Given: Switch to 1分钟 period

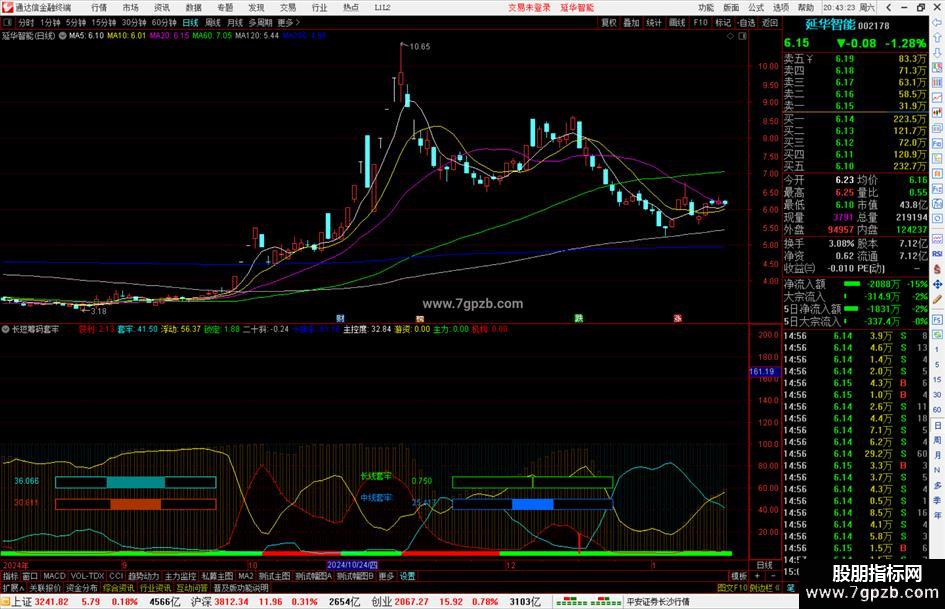Looking at the screenshot, I should [x=50, y=23].
